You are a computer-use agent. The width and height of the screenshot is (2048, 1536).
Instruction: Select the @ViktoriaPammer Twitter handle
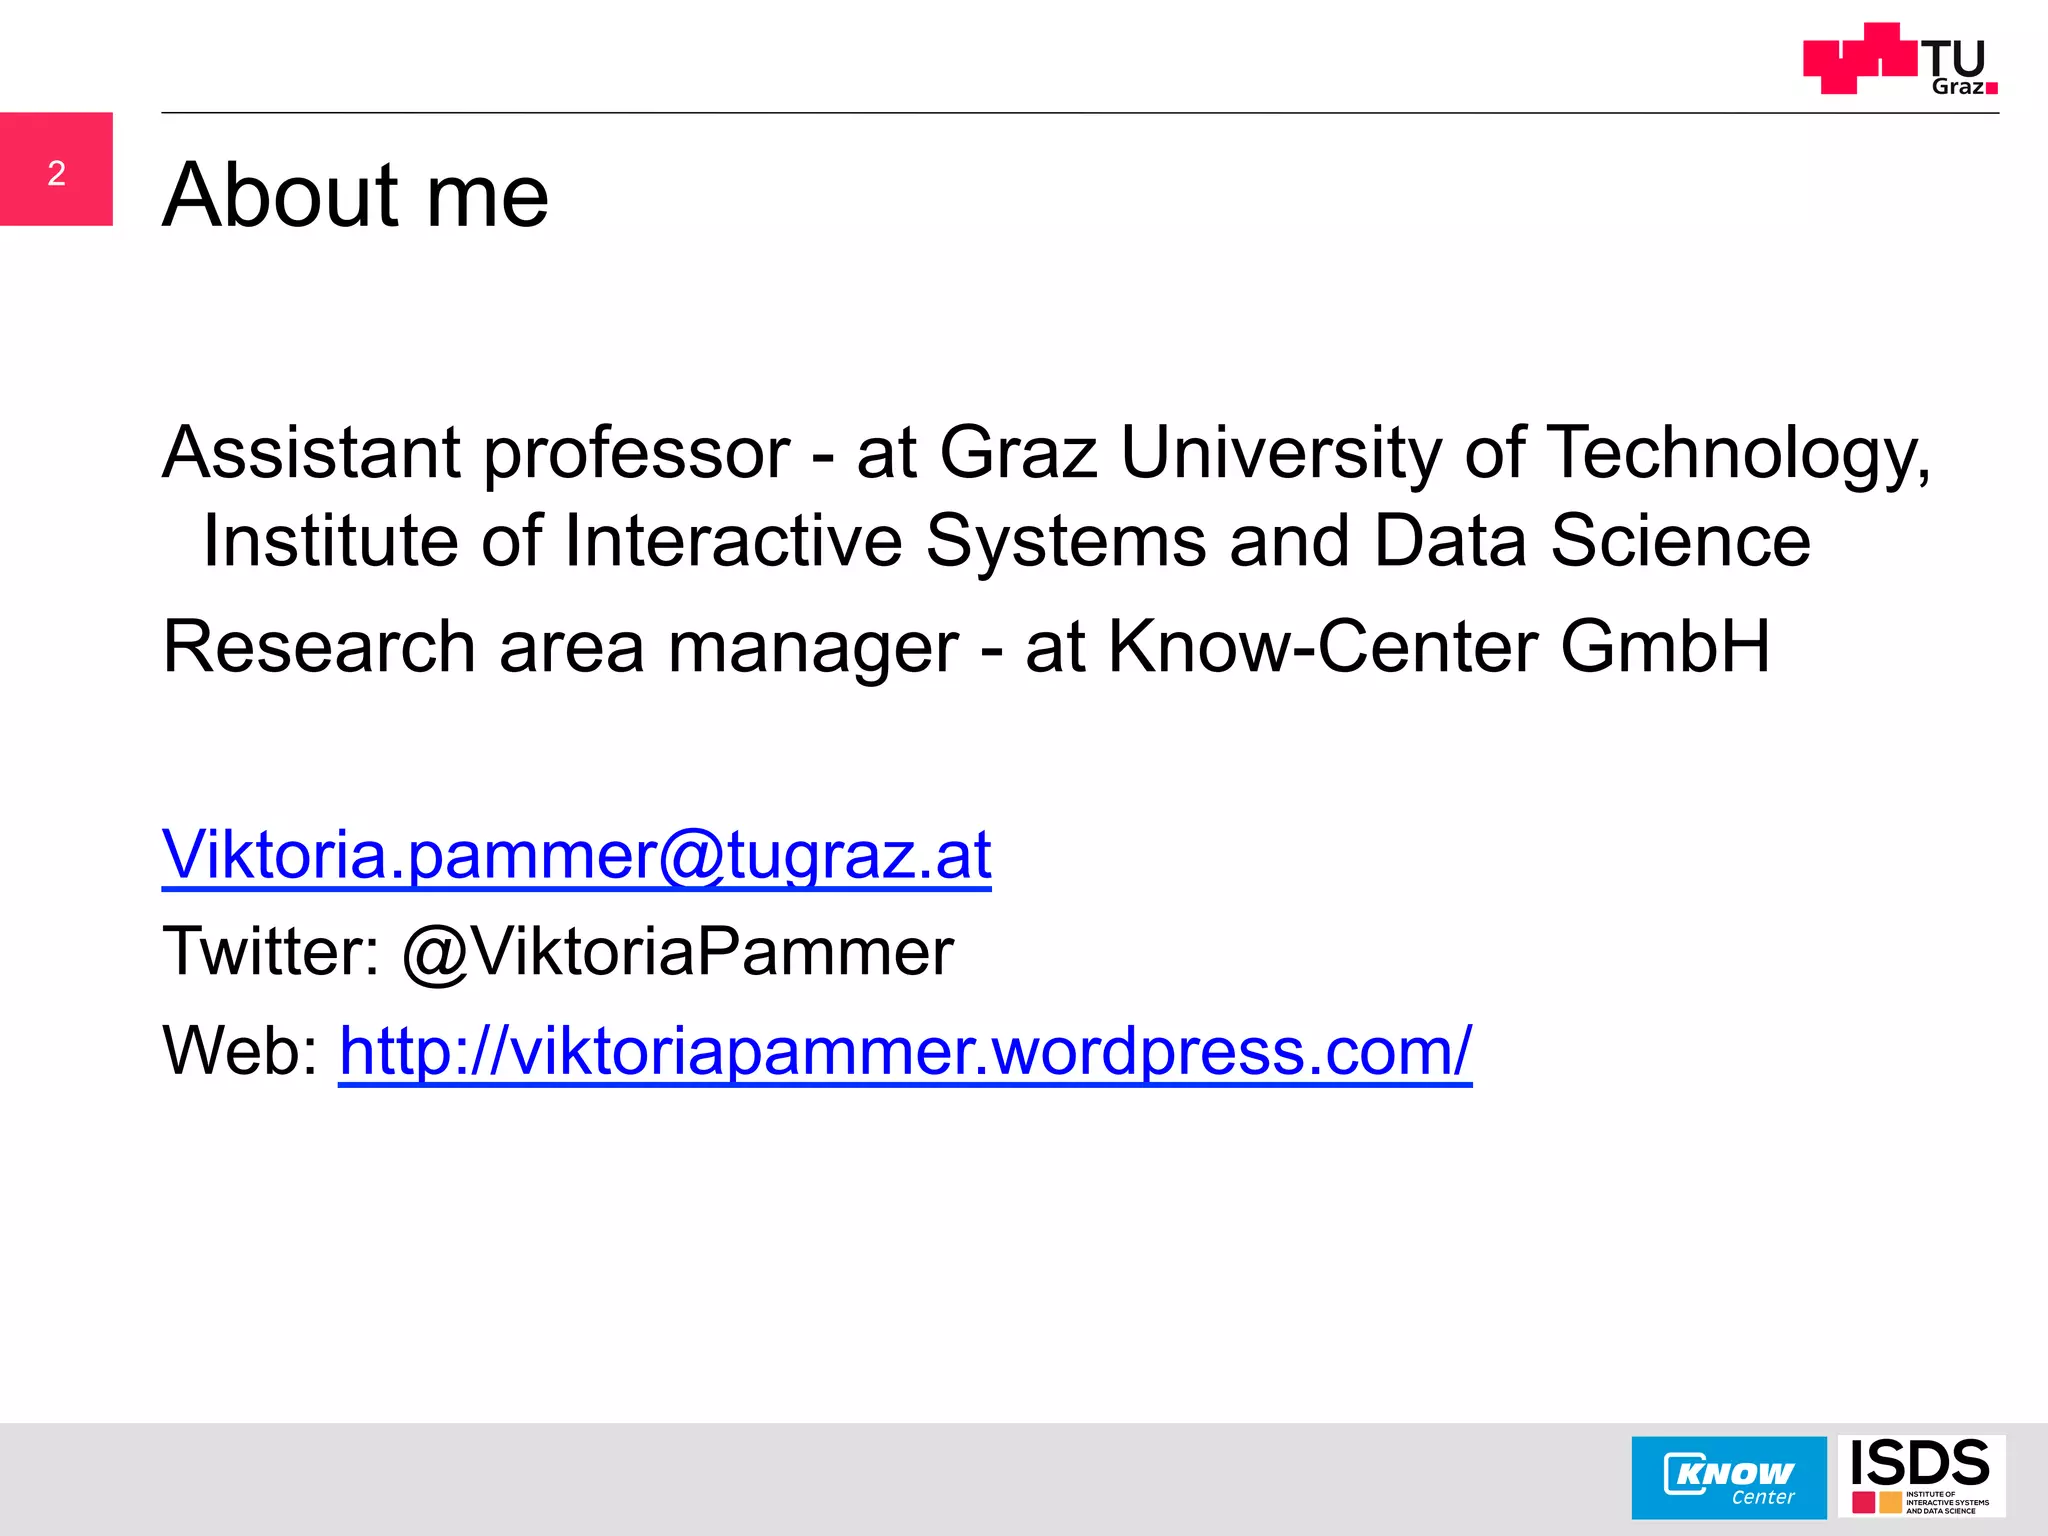pyautogui.click(x=677, y=951)
